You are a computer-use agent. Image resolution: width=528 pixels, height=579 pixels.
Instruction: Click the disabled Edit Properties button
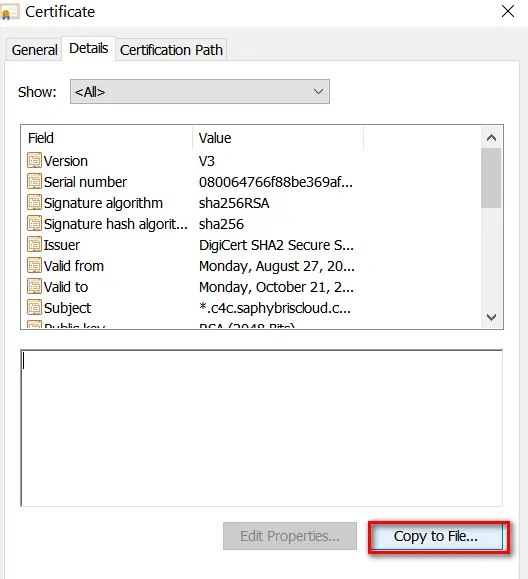click(290, 536)
